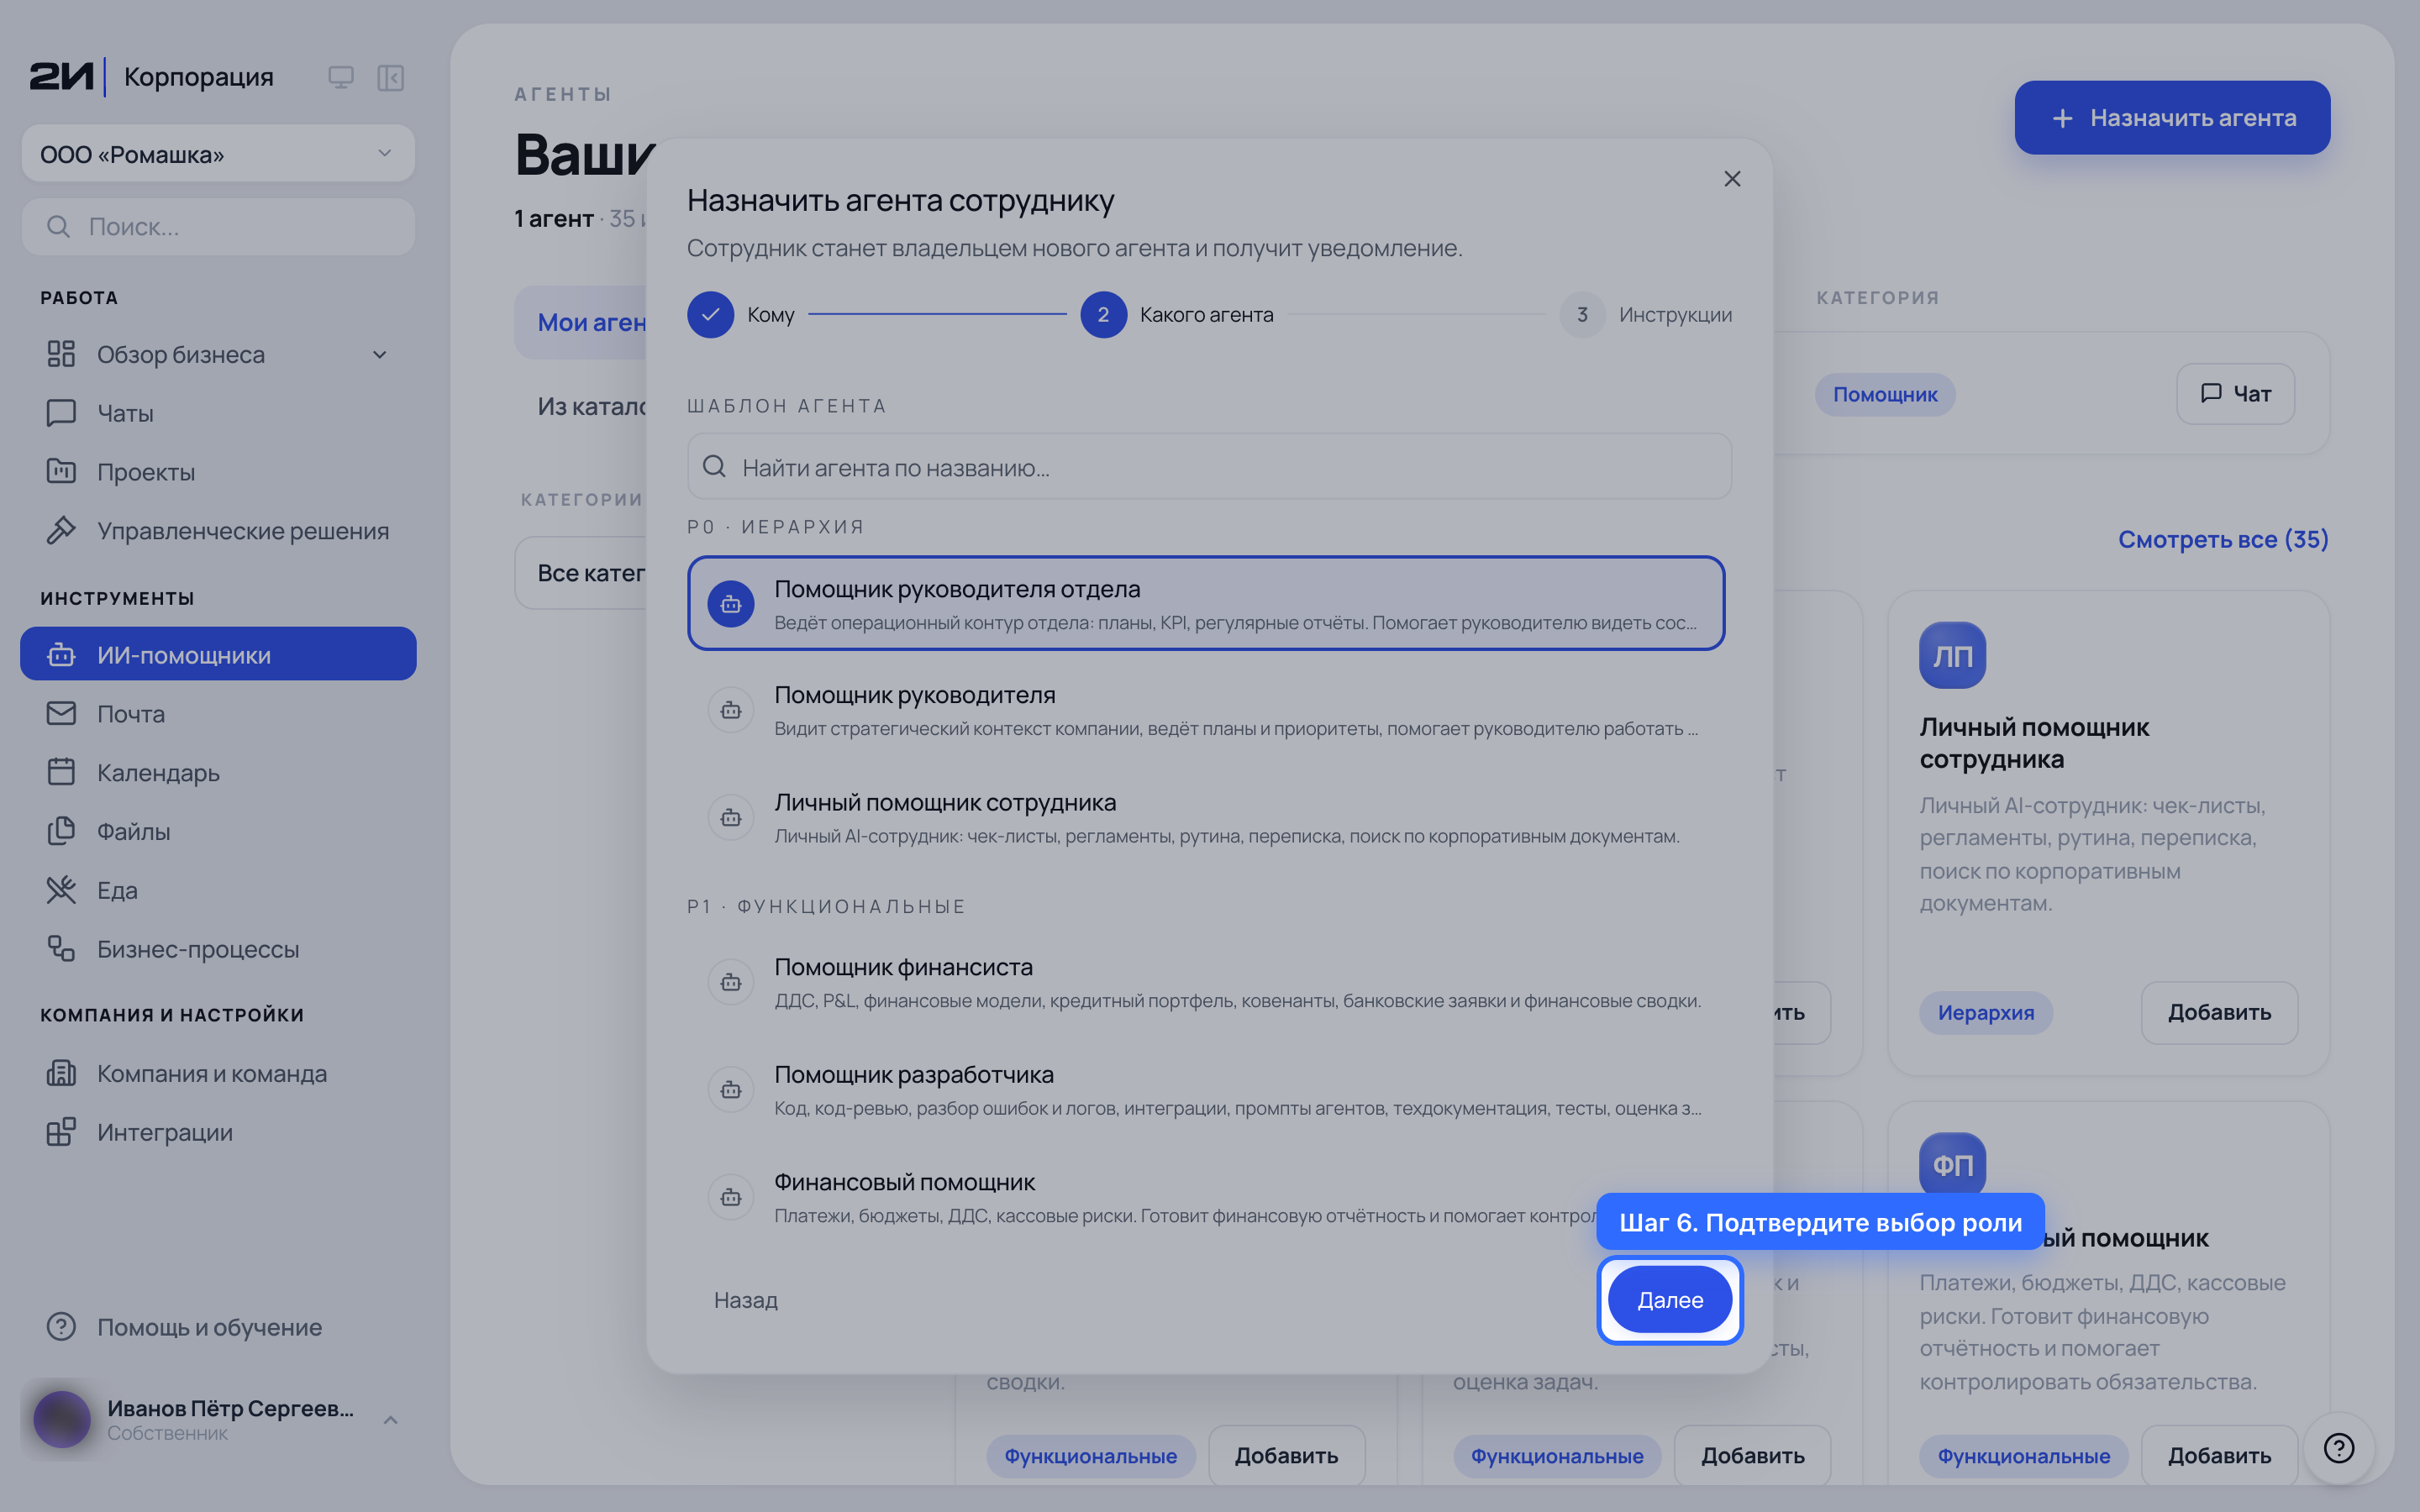Screen dimensions: 2420x1512
Task: Click the Помощник category tag
Action: point(1884,394)
